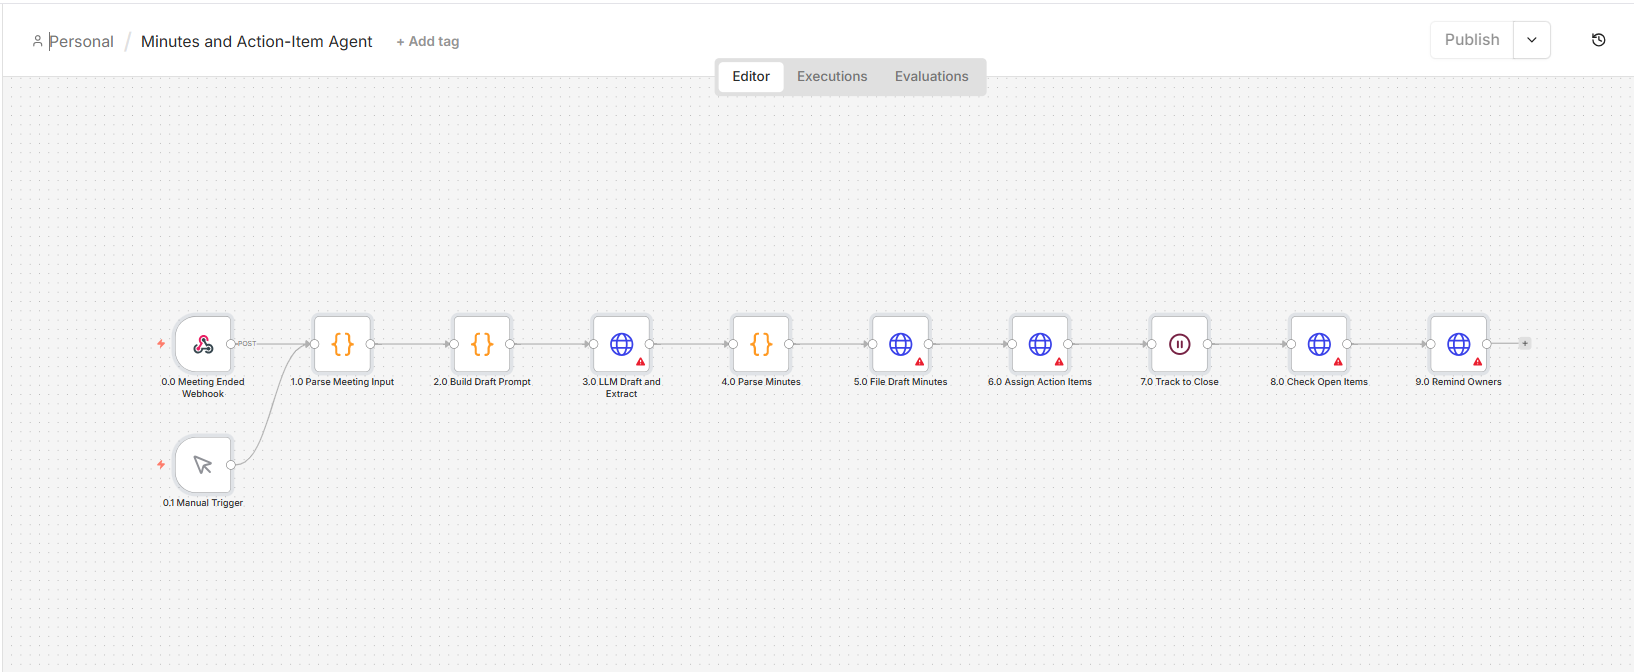Select the 6.0 Assign Action Items node

coord(1040,344)
